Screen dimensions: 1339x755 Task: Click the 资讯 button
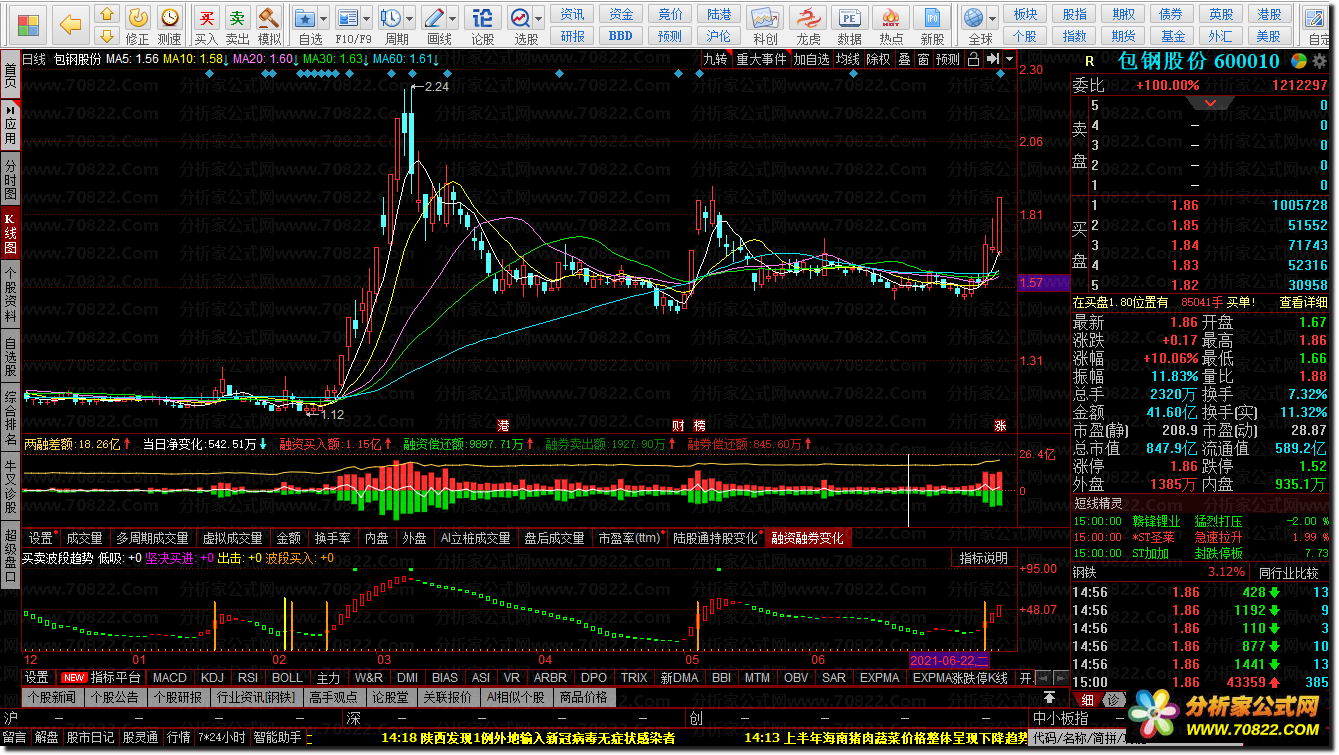[x=573, y=14]
